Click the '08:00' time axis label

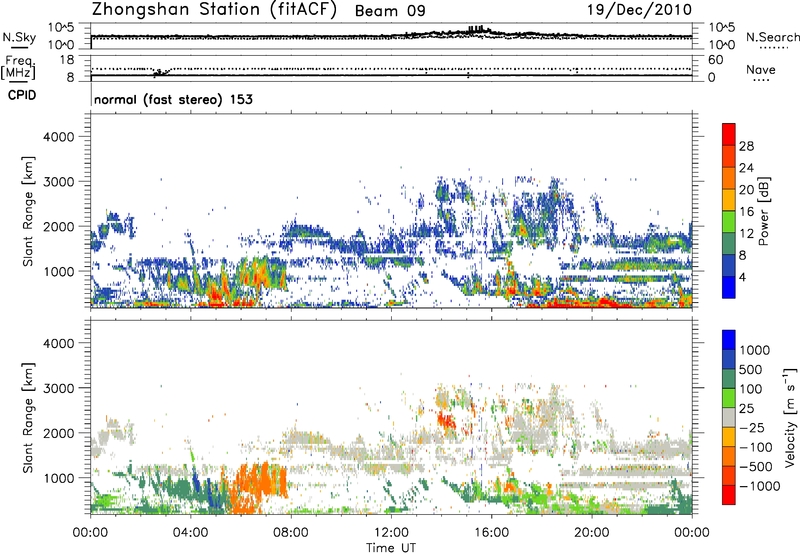290,533
